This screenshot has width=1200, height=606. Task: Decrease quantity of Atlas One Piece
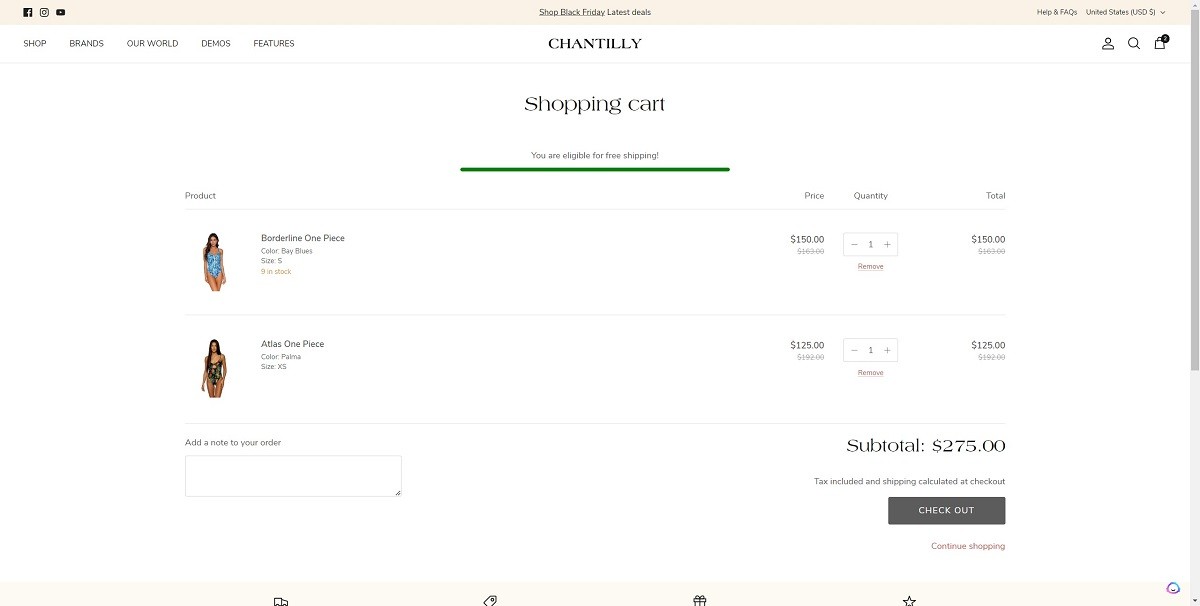pos(854,350)
